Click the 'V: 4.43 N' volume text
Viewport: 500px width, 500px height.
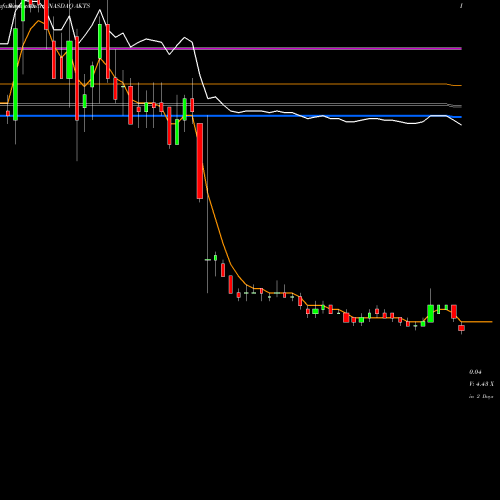[x=481, y=384]
